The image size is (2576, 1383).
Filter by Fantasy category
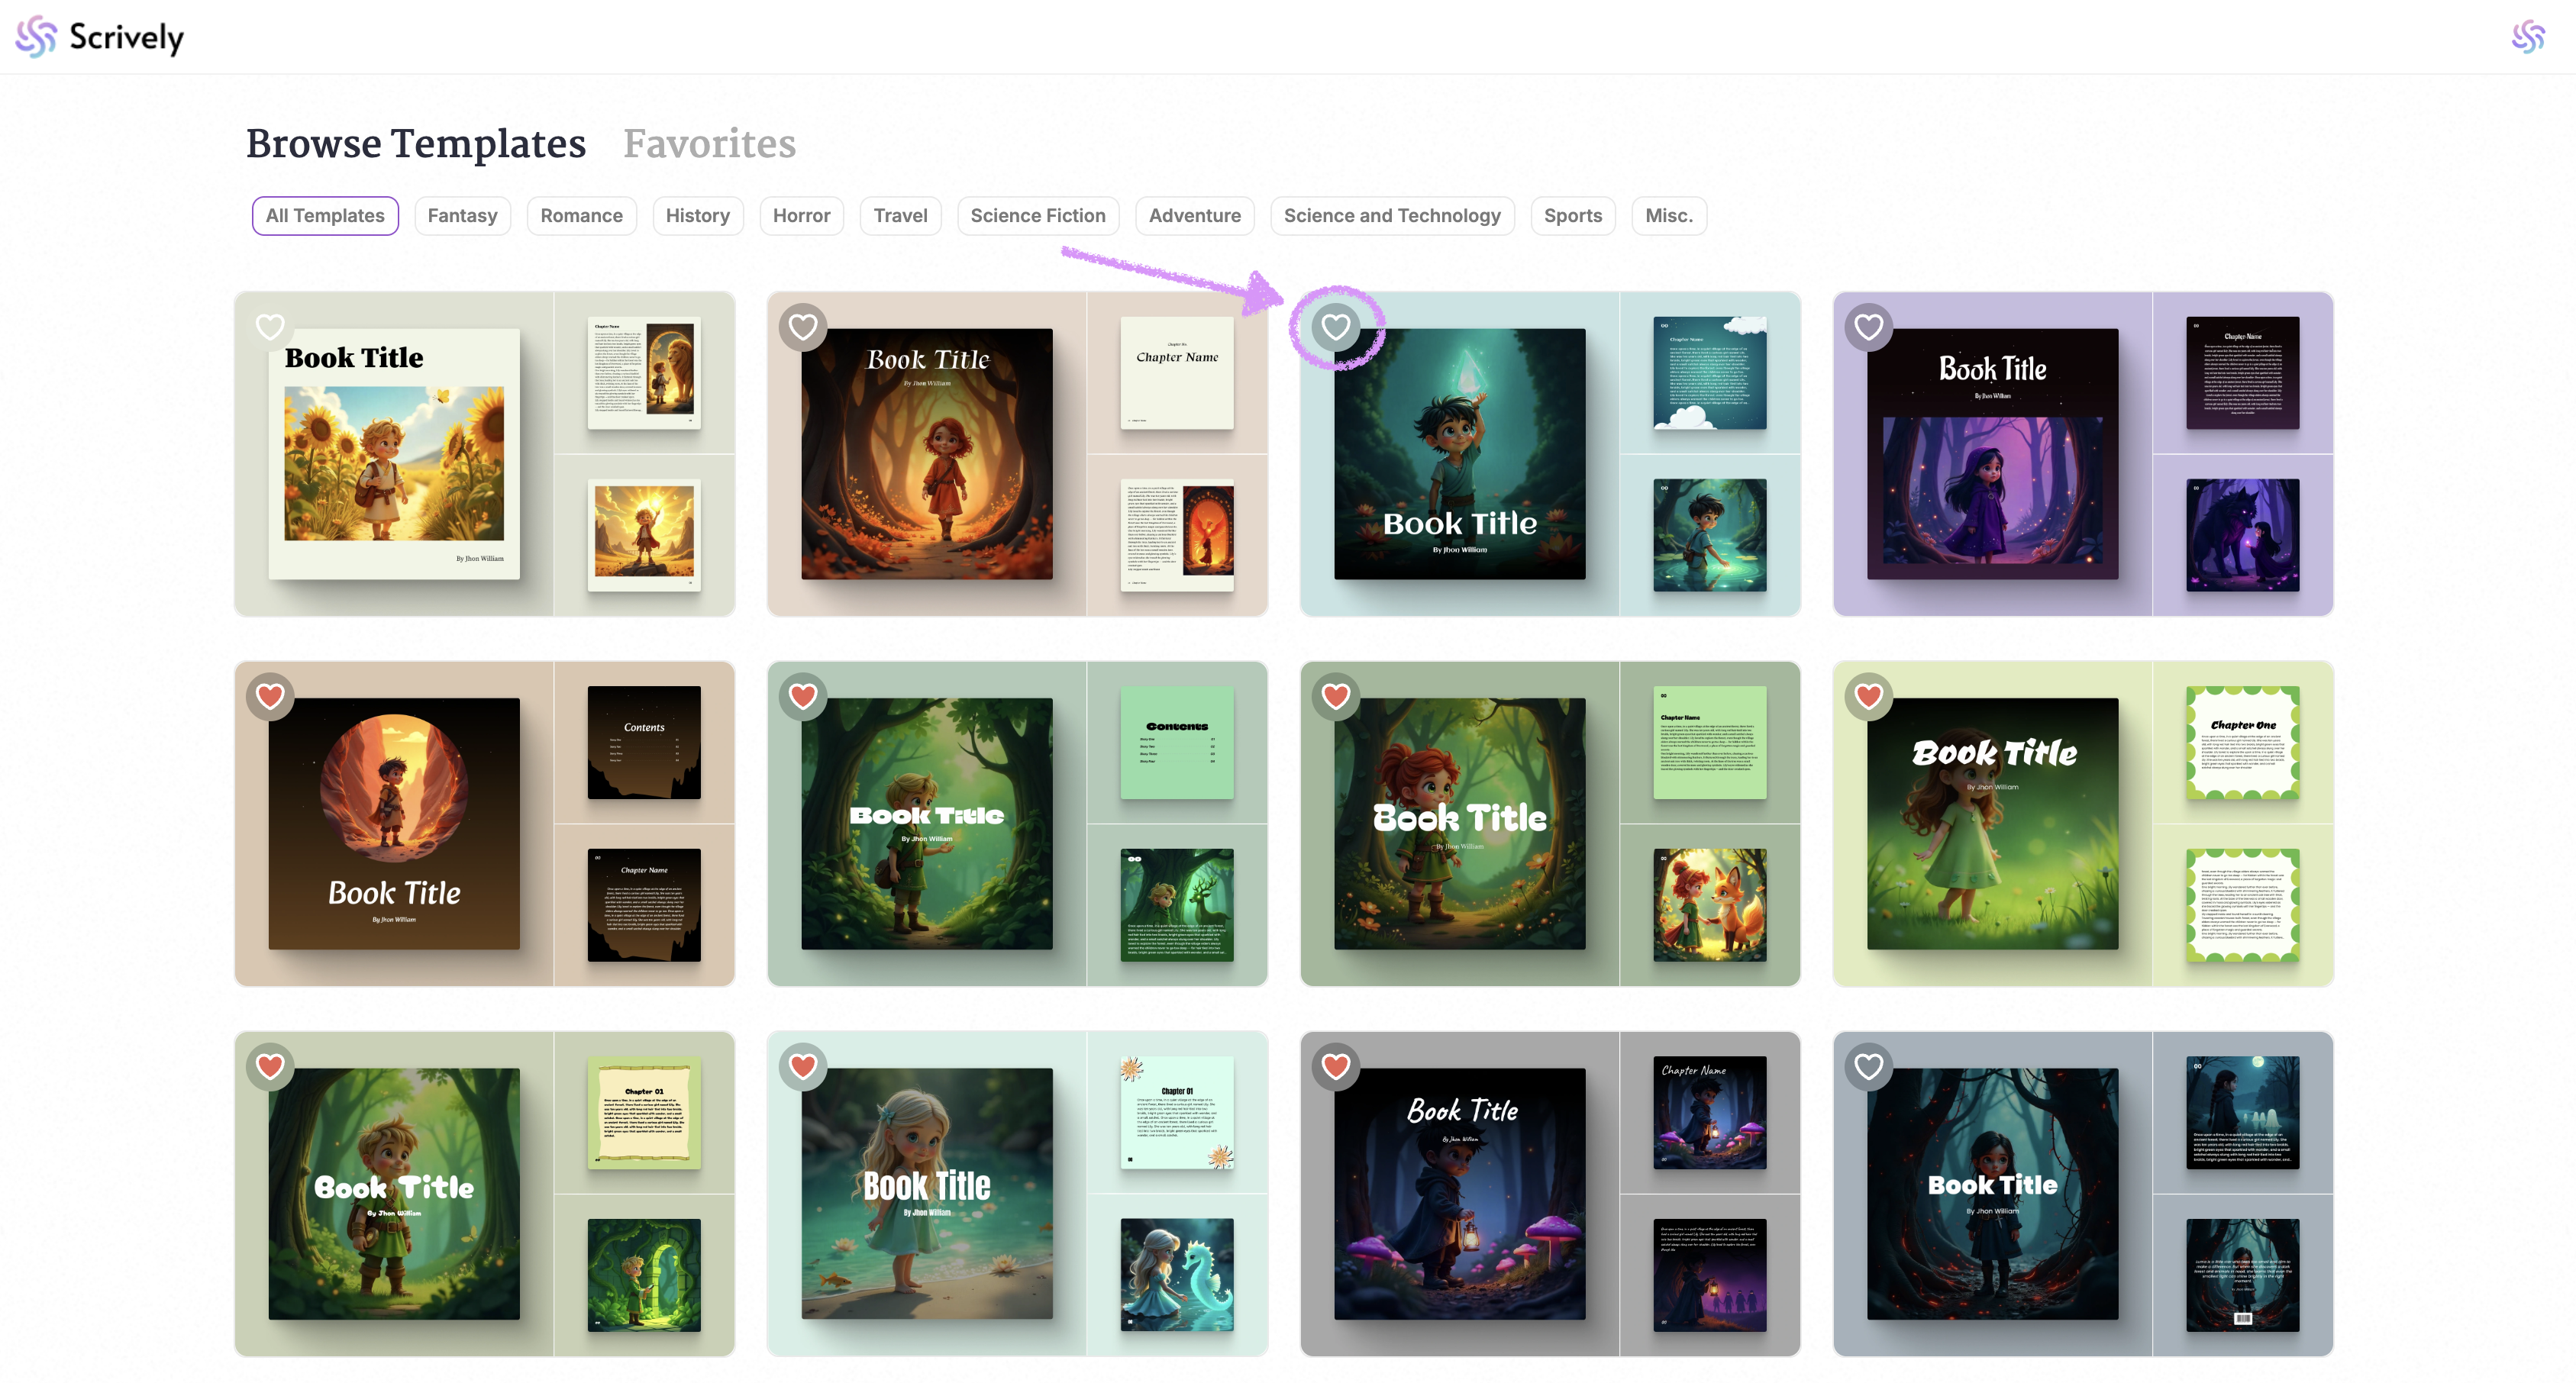coord(462,216)
